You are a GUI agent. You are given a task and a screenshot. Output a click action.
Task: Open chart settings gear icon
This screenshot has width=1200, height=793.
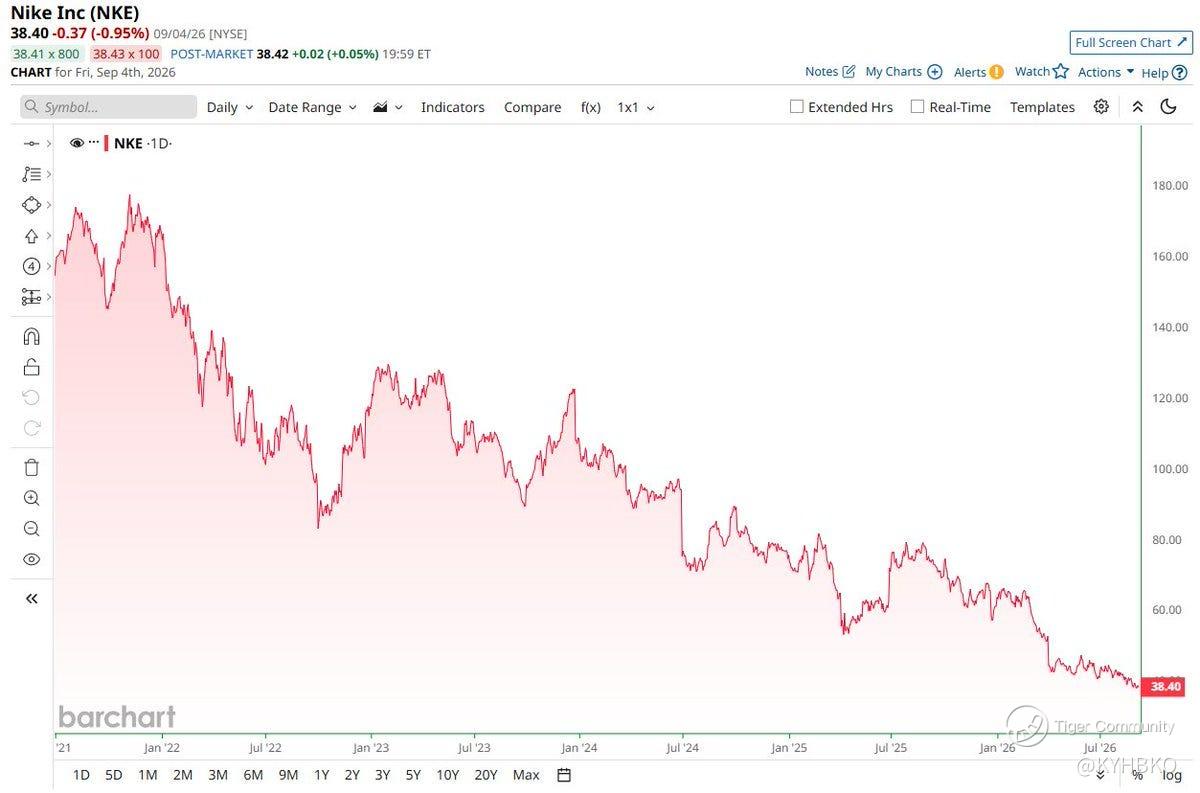pos(1101,107)
